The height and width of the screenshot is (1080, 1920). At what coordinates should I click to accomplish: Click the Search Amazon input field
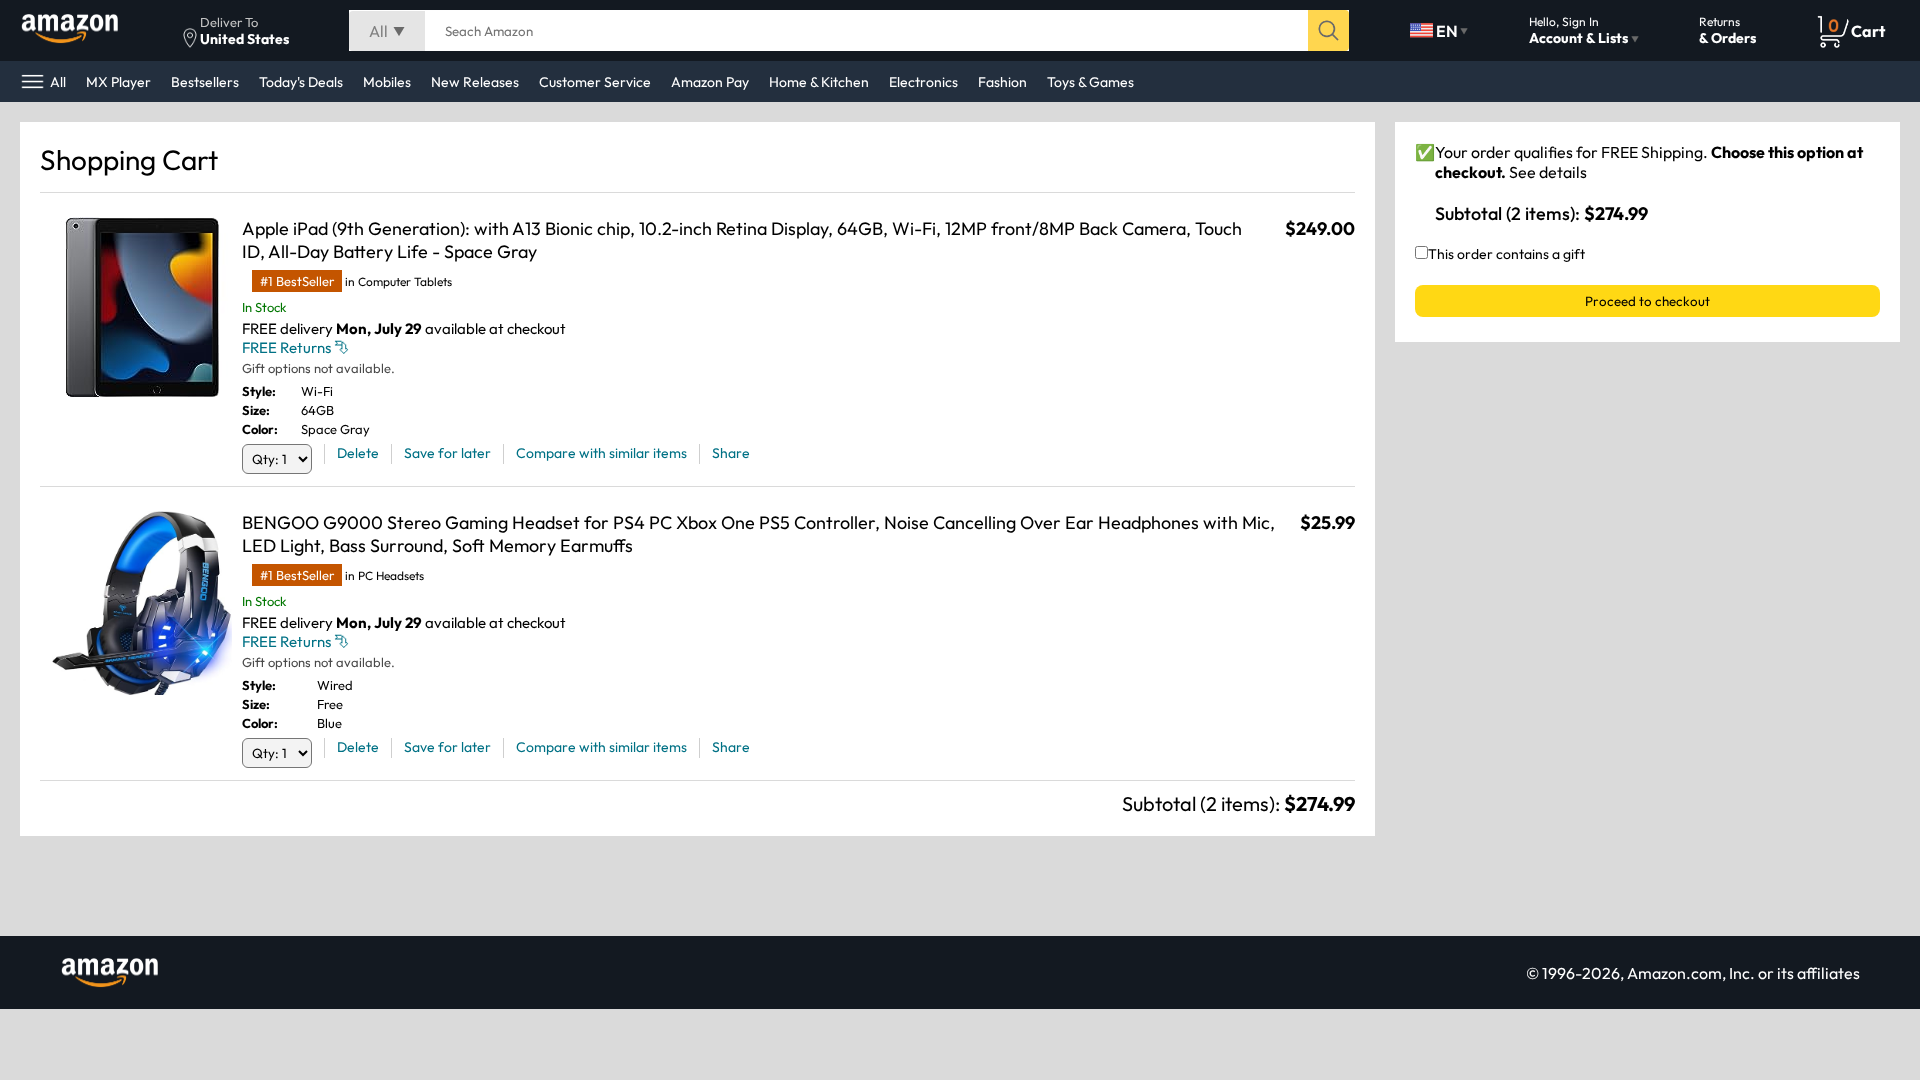click(x=866, y=31)
